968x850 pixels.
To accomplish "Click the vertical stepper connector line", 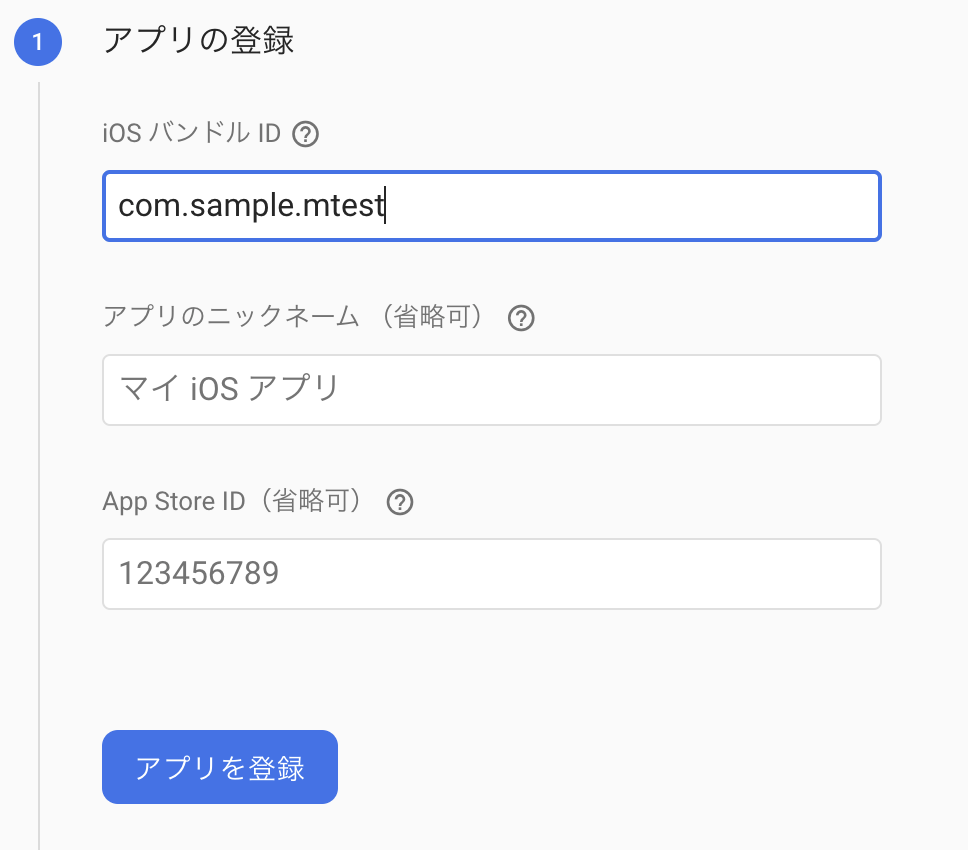I will click(x=39, y=466).
